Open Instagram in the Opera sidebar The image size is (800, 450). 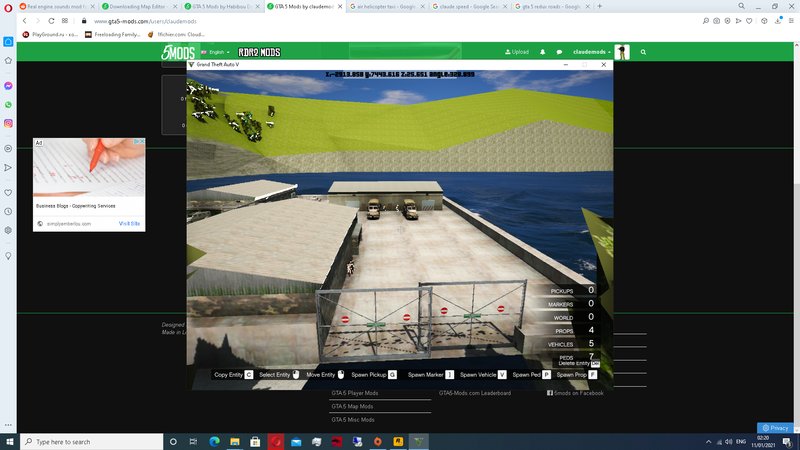(8, 123)
